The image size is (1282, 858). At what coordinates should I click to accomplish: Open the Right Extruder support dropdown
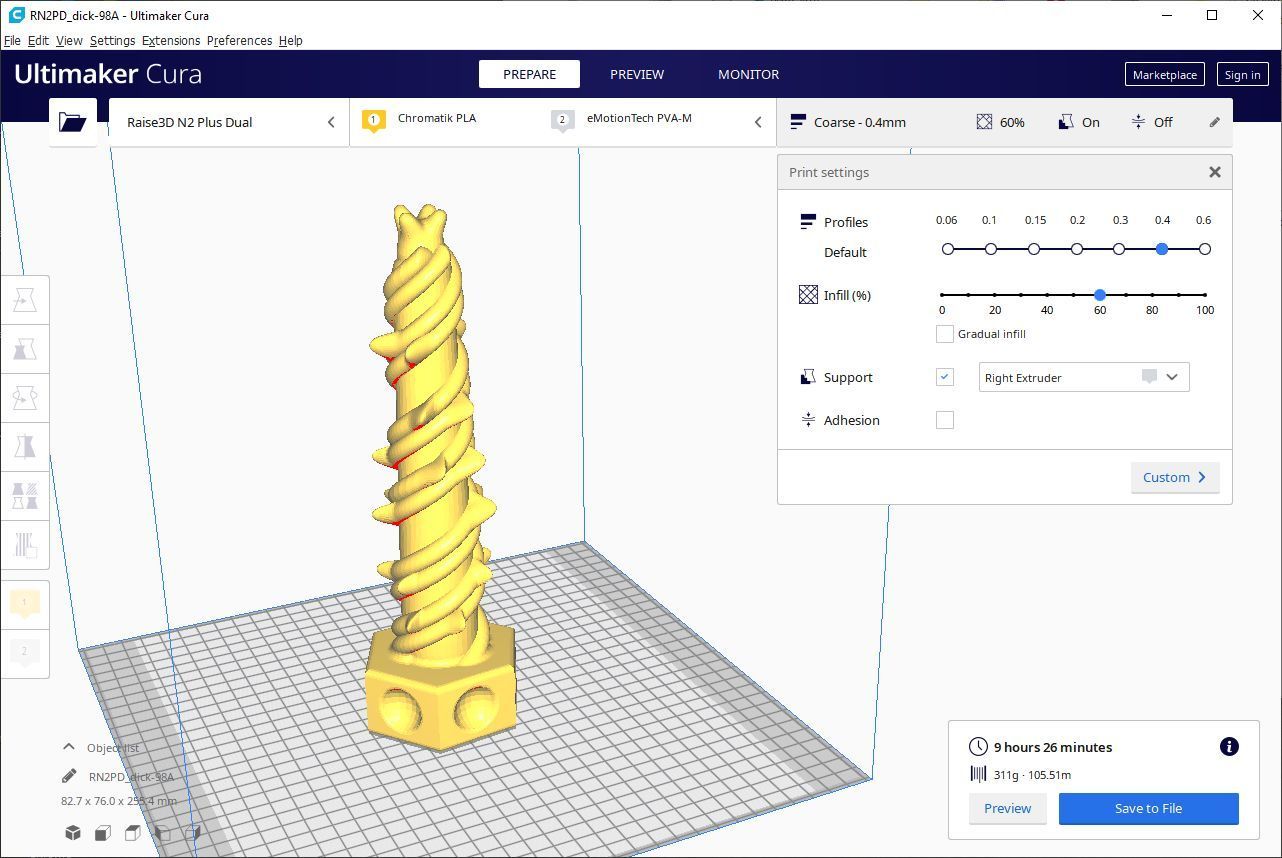1084,377
